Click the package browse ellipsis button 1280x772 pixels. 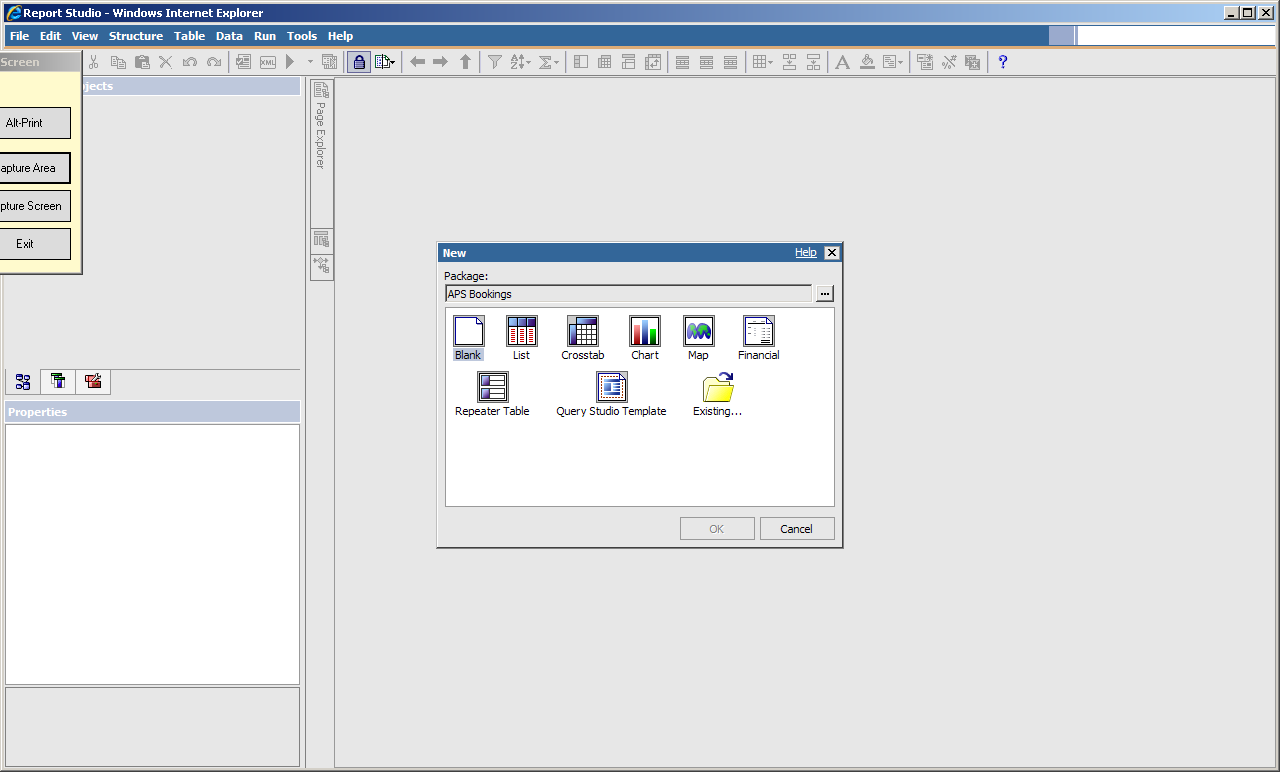point(824,294)
